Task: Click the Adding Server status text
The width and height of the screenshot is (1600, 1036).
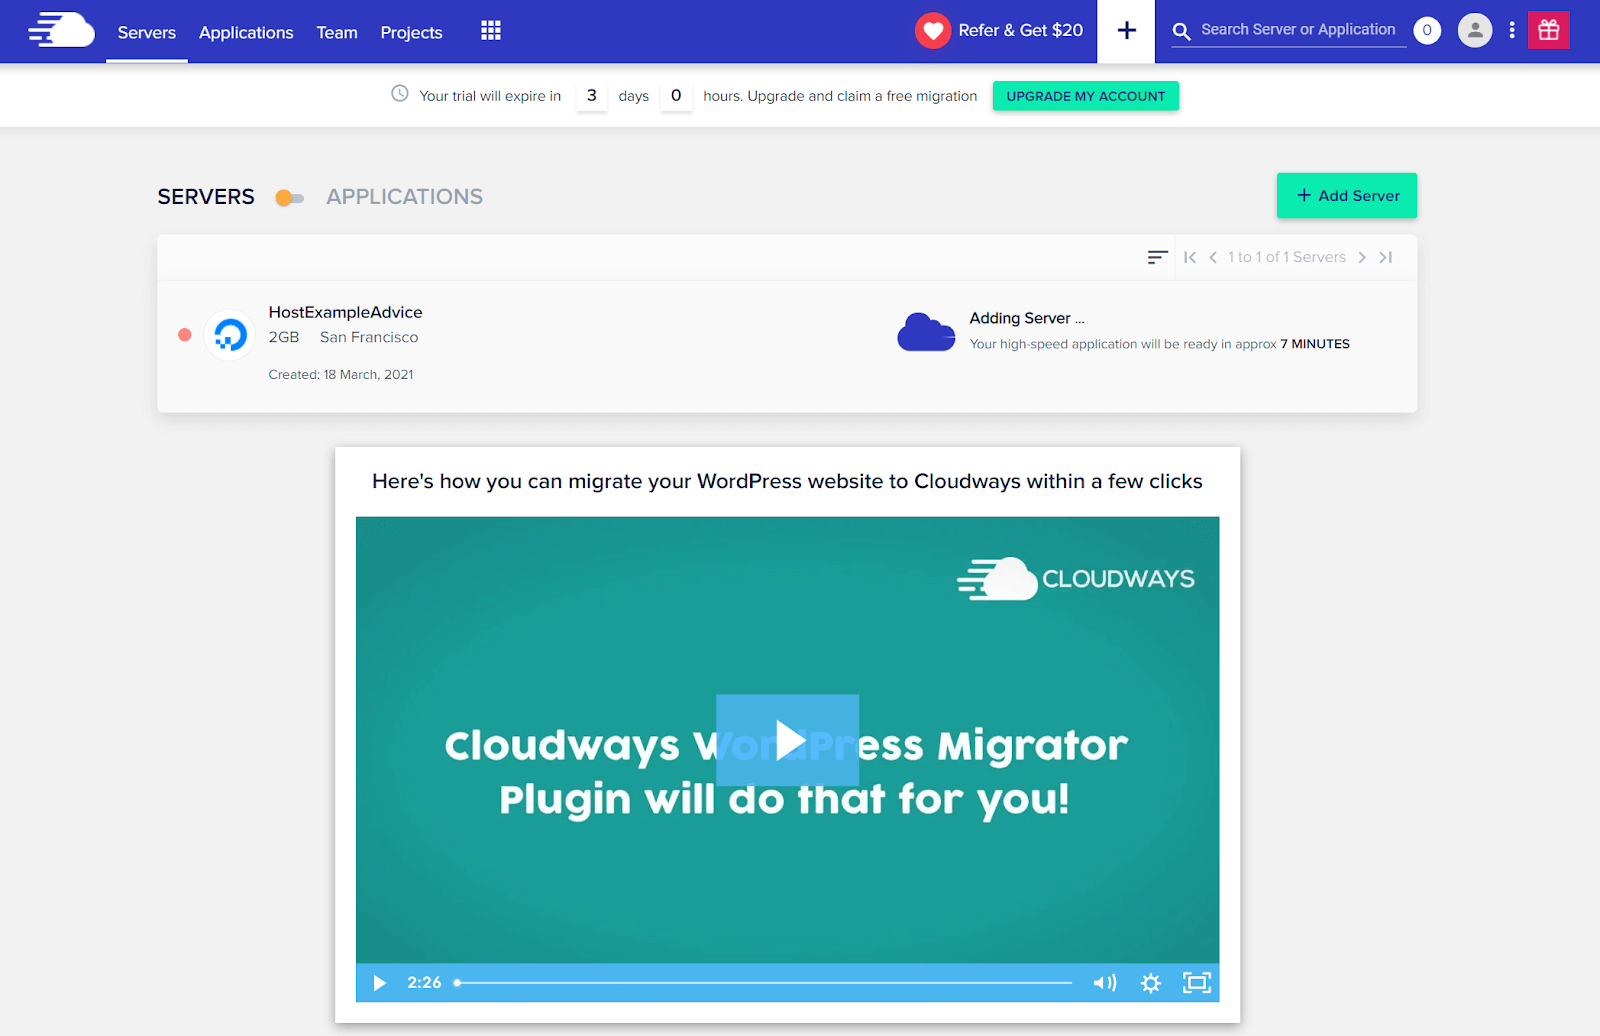Action: (x=1027, y=318)
